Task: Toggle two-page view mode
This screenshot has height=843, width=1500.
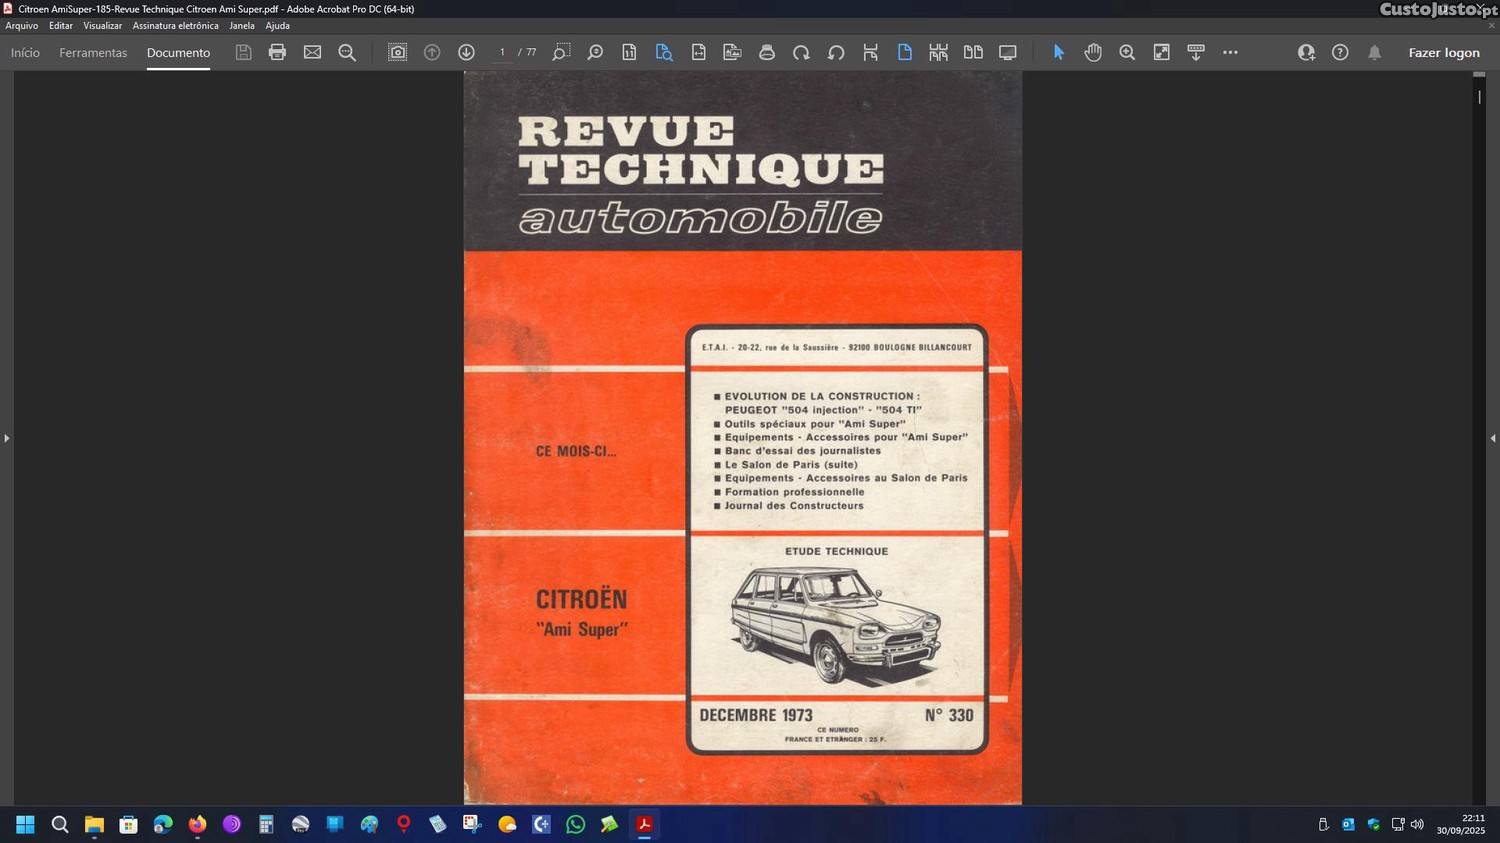Action: [973, 52]
